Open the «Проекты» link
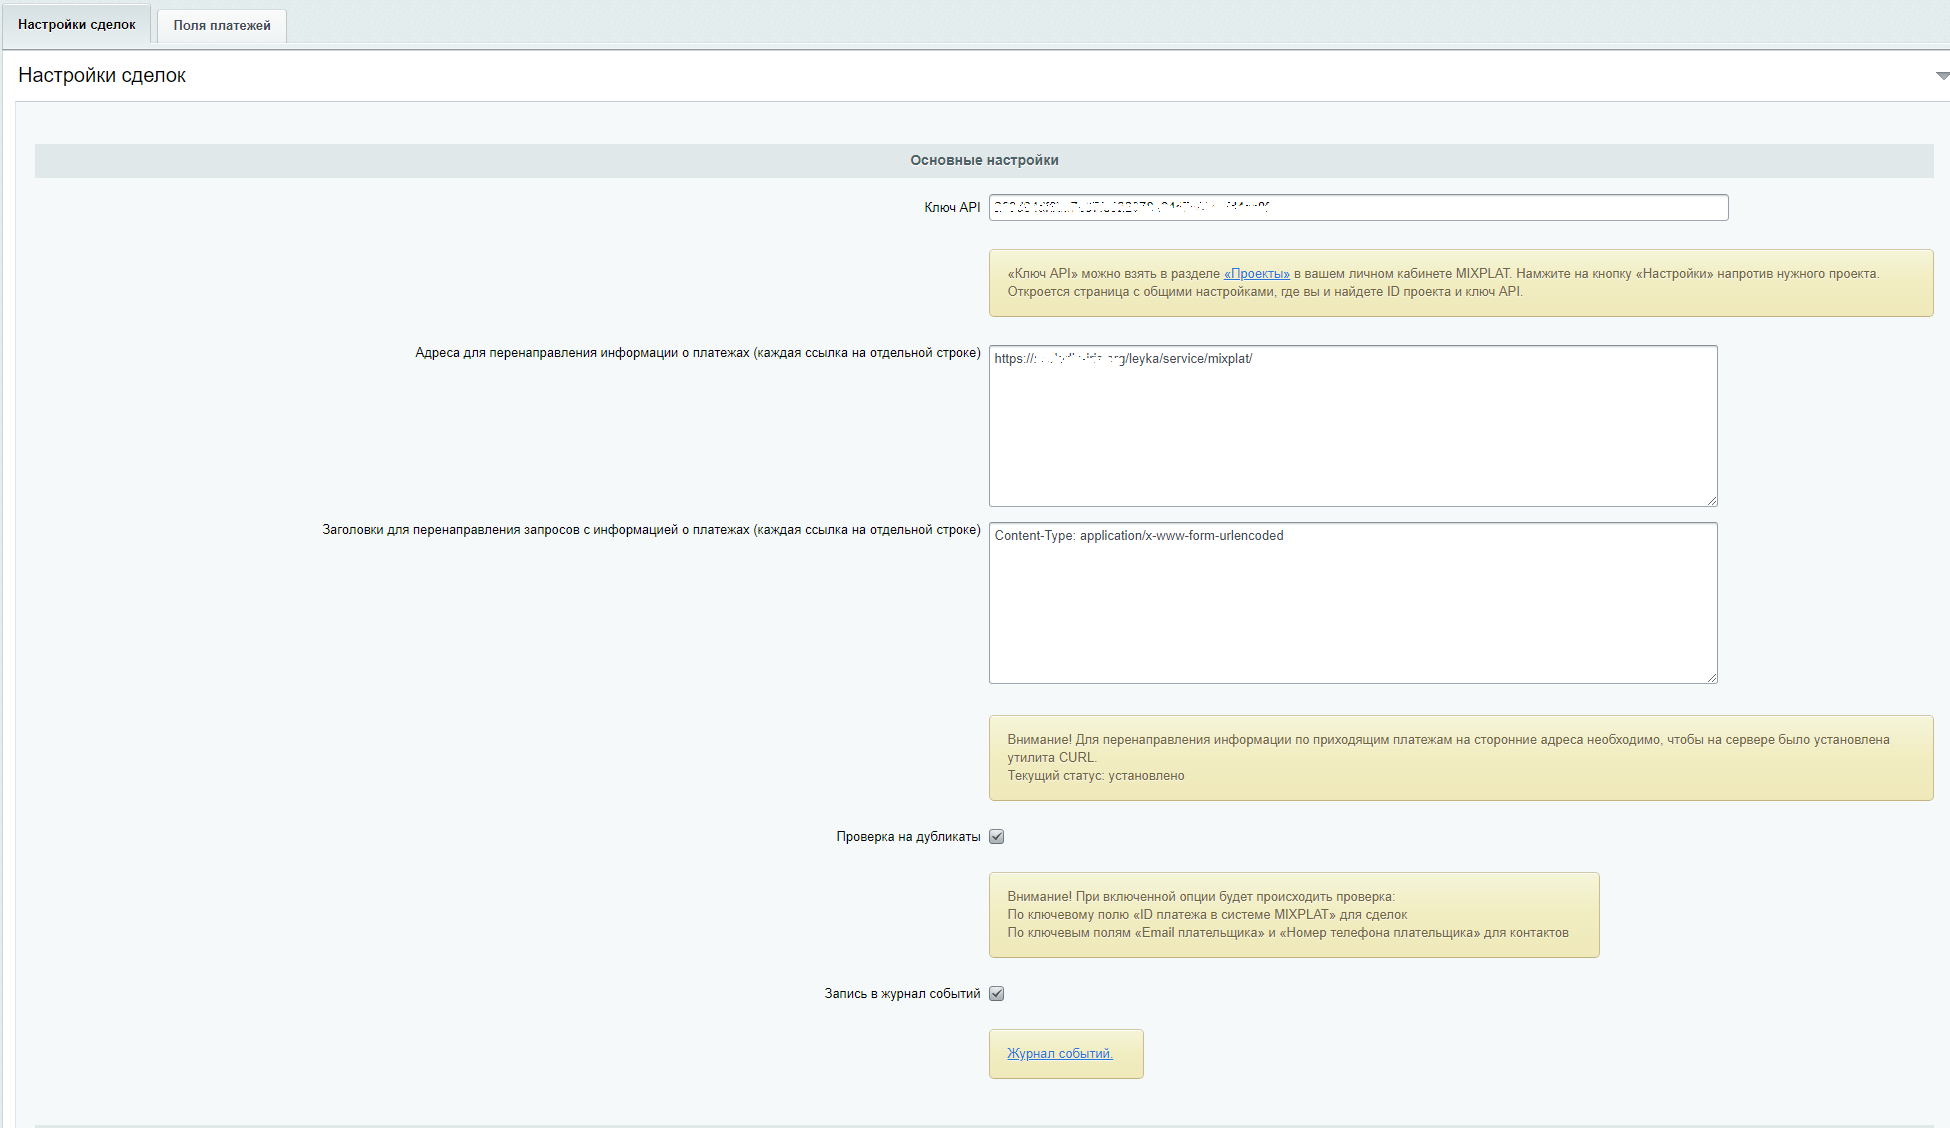This screenshot has width=1950, height=1128. tap(1256, 273)
